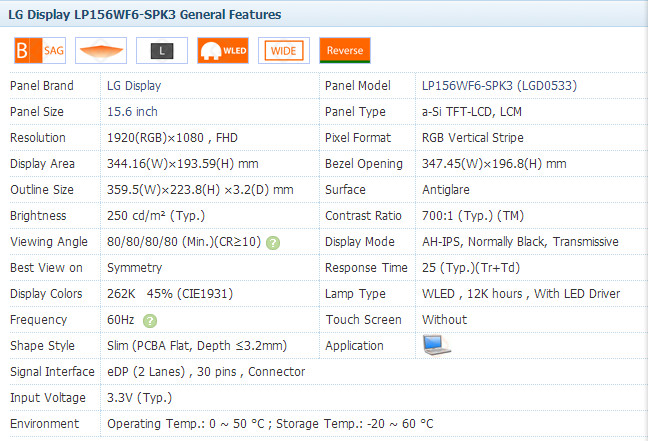Click the Signal Interface label
Screen dimensions: 648x441
(52, 372)
